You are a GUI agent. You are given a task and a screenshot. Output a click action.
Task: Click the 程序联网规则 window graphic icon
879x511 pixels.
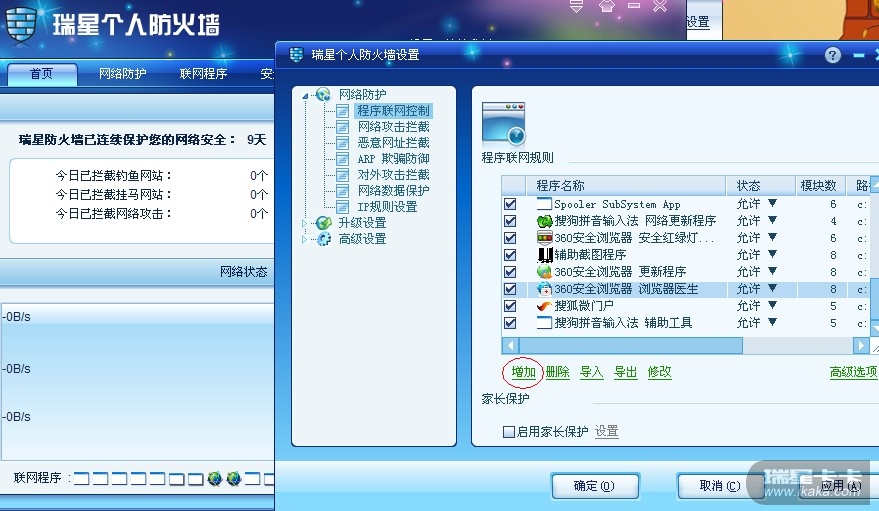pos(503,123)
